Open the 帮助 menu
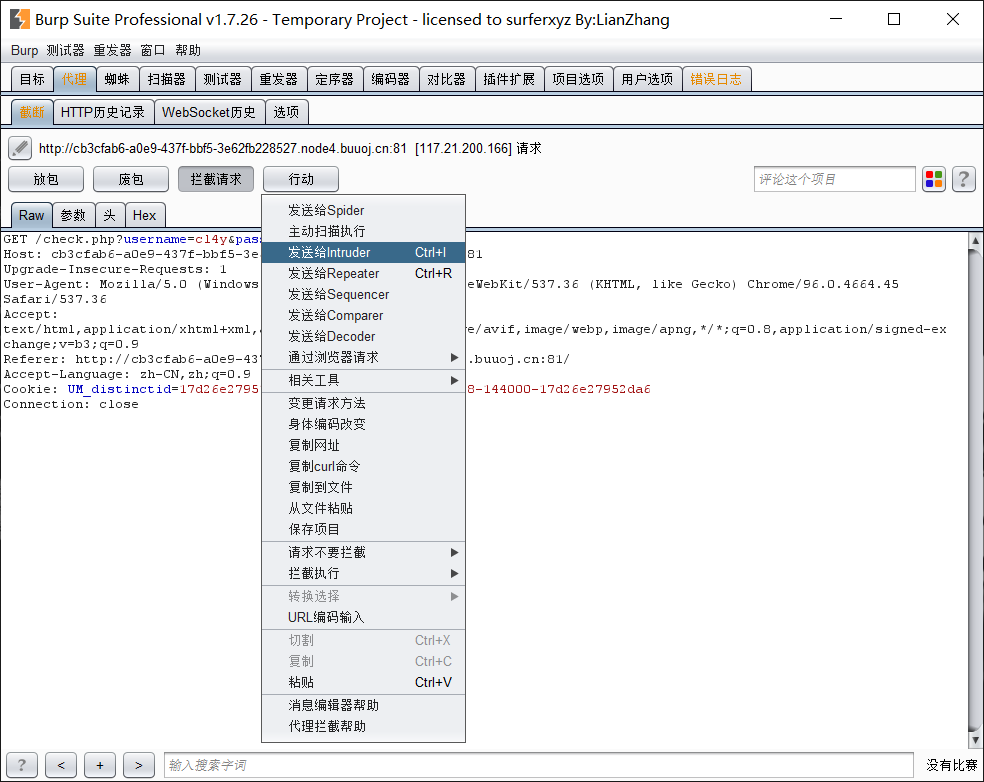 [x=188, y=50]
